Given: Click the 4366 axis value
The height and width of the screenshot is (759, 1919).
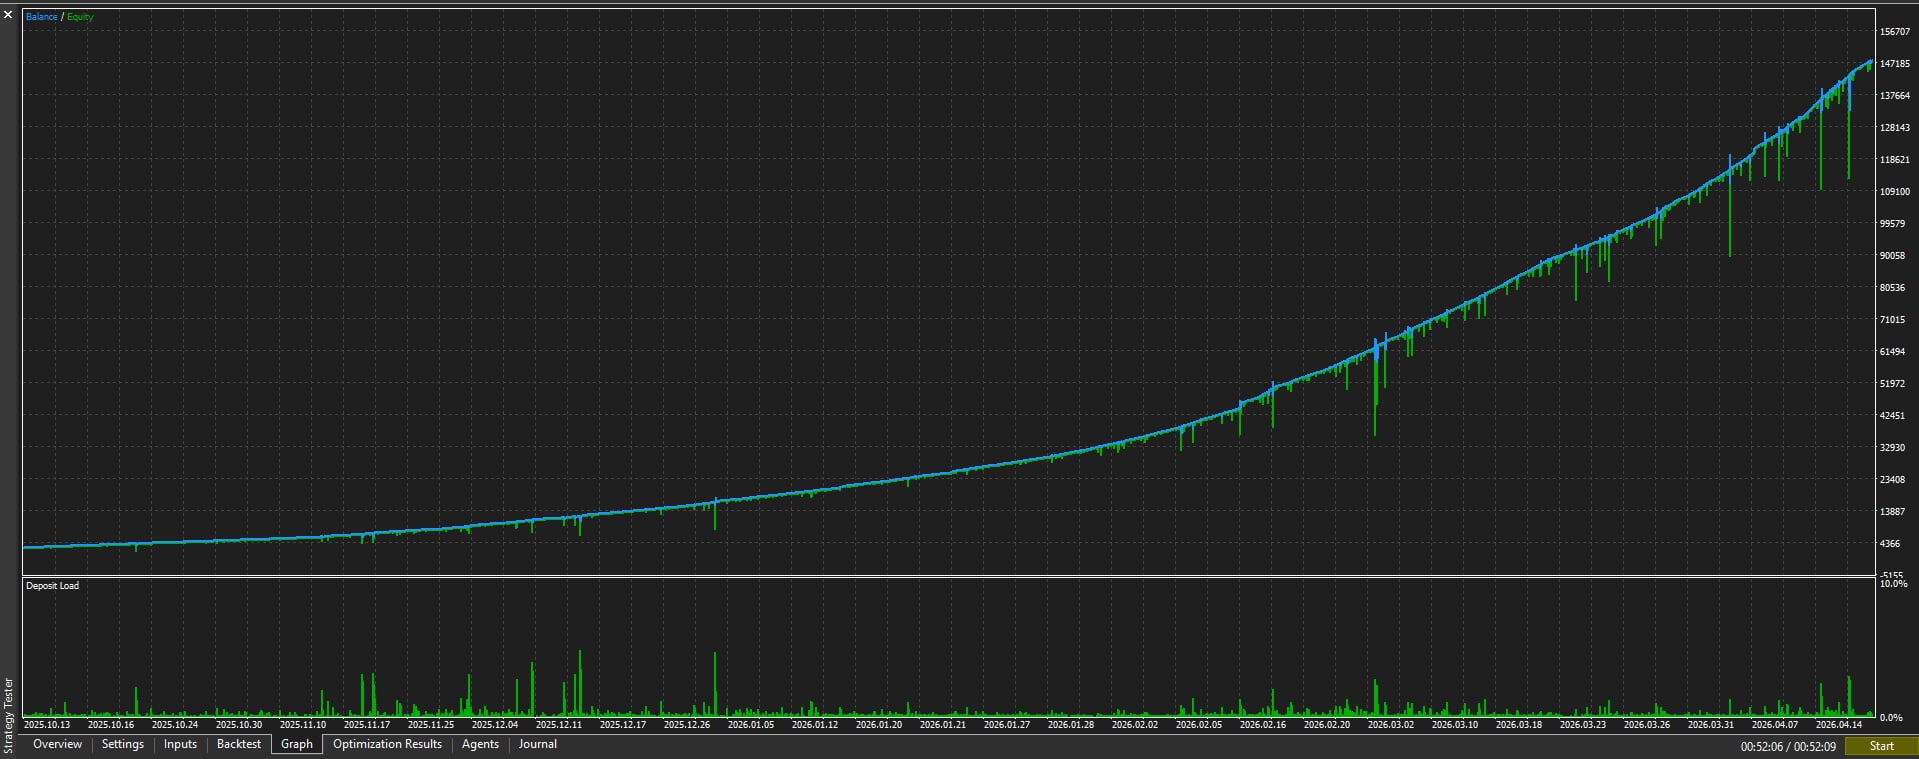Looking at the screenshot, I should [1890, 544].
